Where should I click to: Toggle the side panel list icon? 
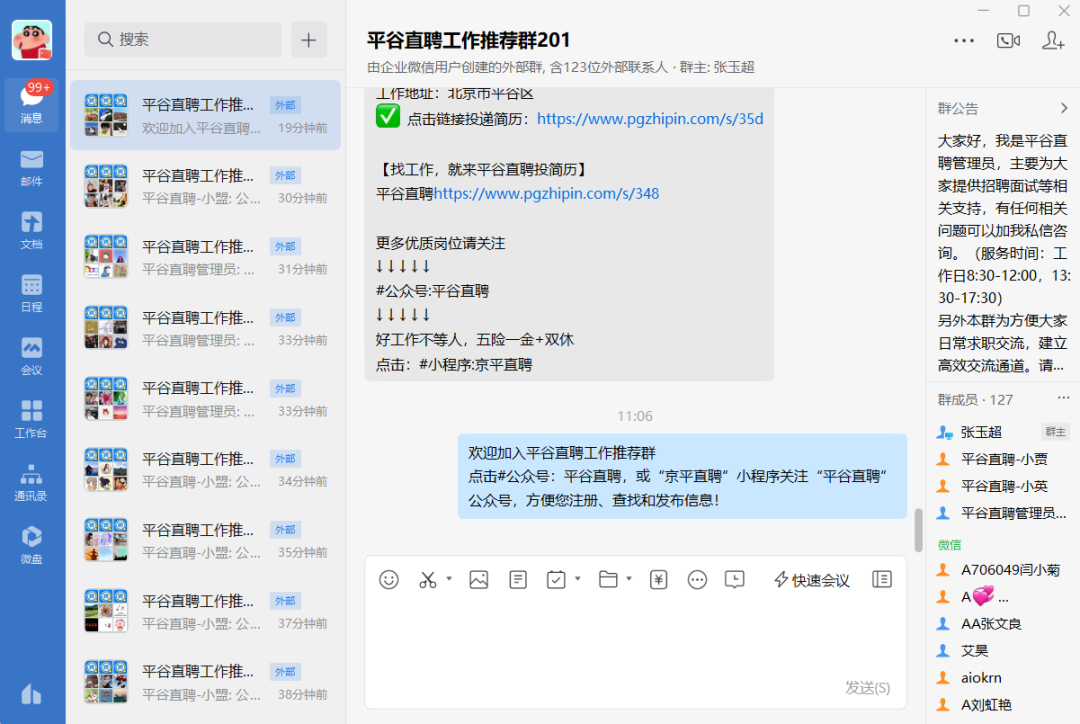pos(882,579)
